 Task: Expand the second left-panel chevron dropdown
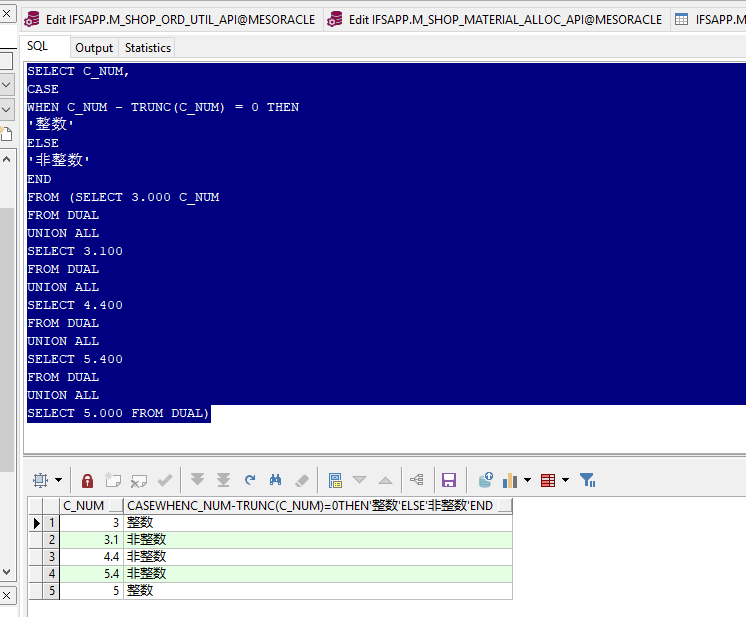click(x=7, y=109)
